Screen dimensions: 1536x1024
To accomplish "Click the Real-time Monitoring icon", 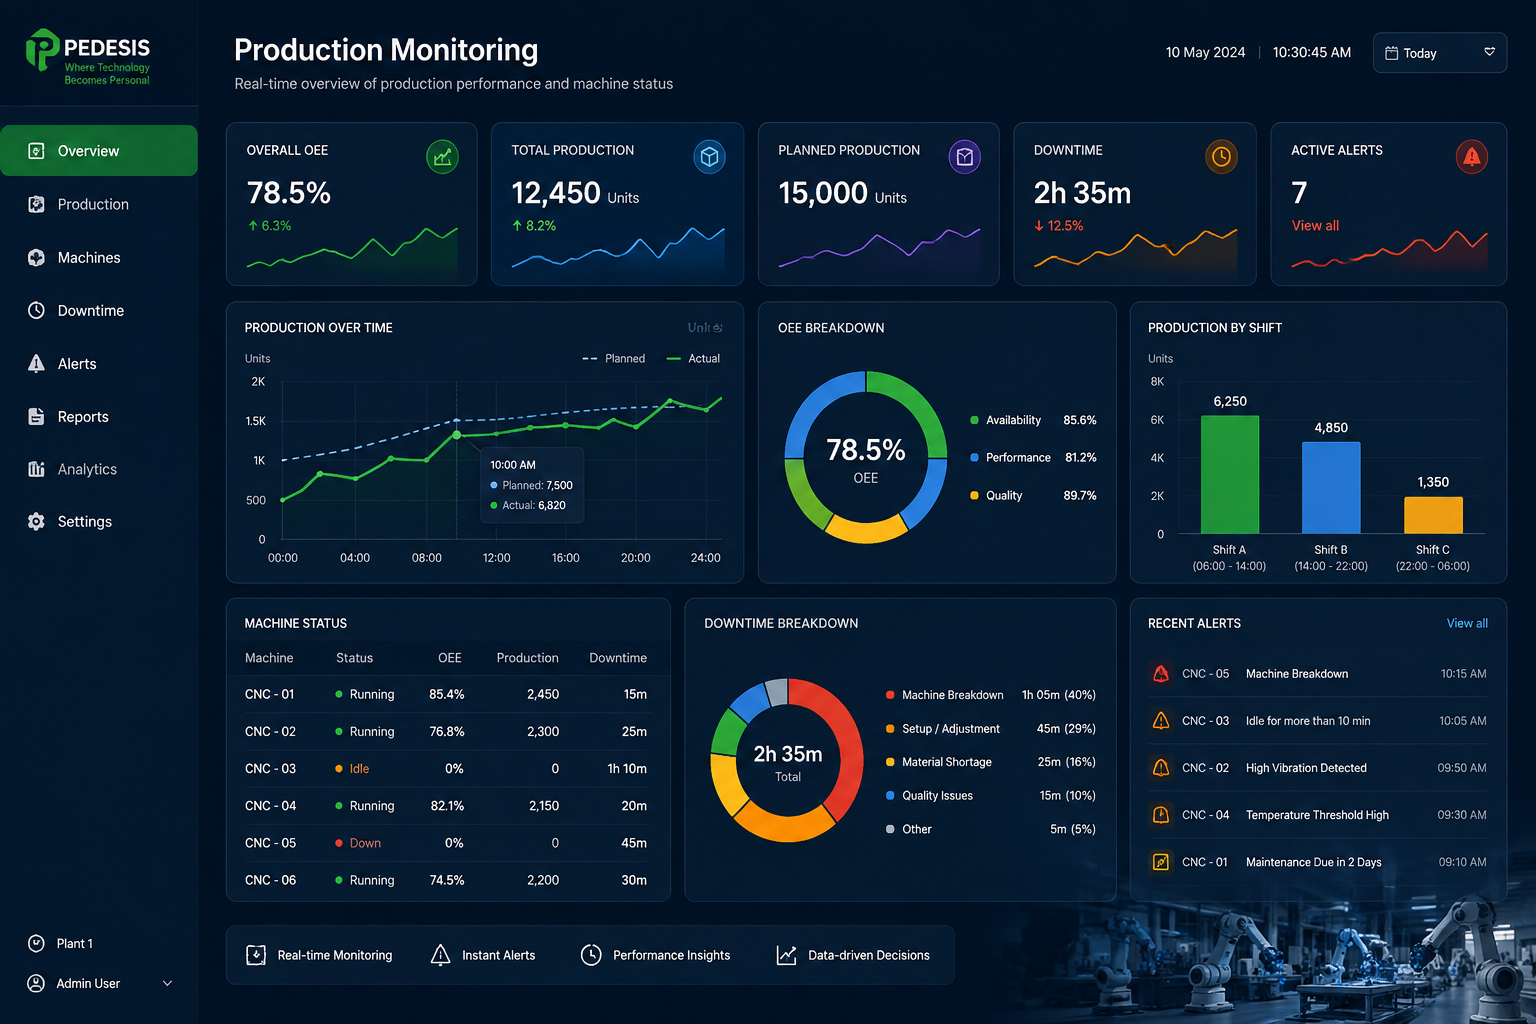I will coord(256,955).
